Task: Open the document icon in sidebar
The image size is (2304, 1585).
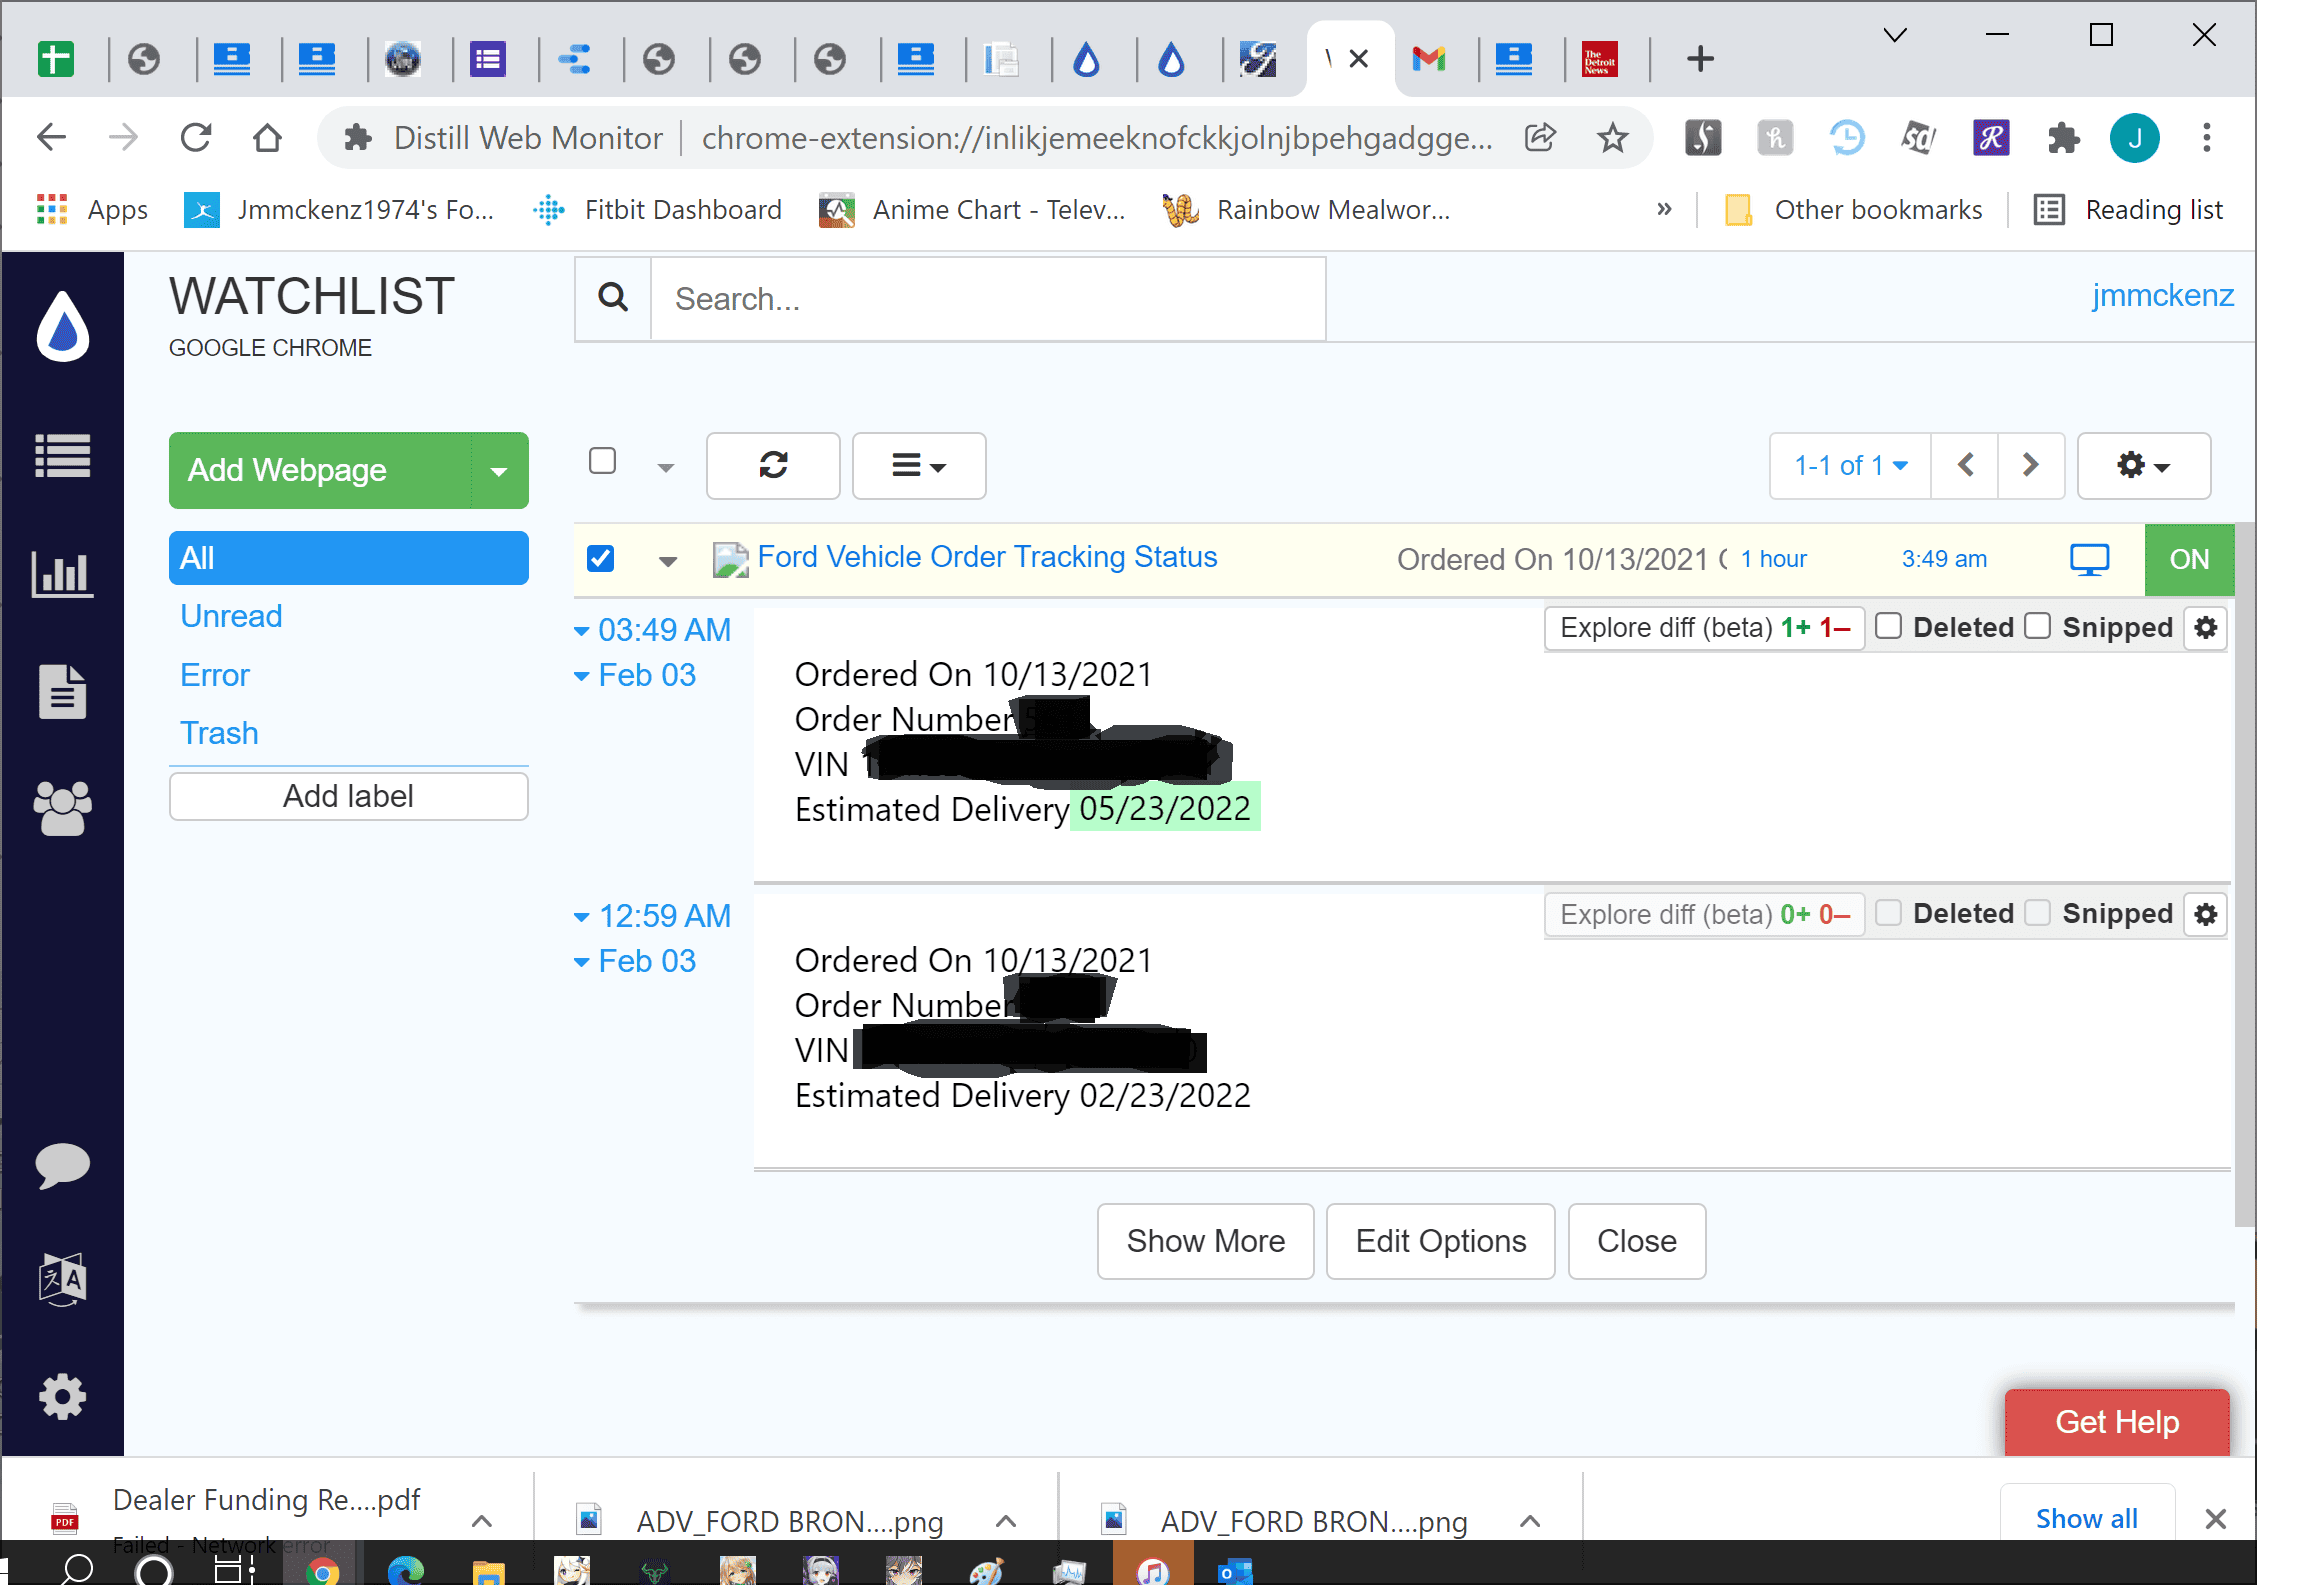Action: (63, 691)
